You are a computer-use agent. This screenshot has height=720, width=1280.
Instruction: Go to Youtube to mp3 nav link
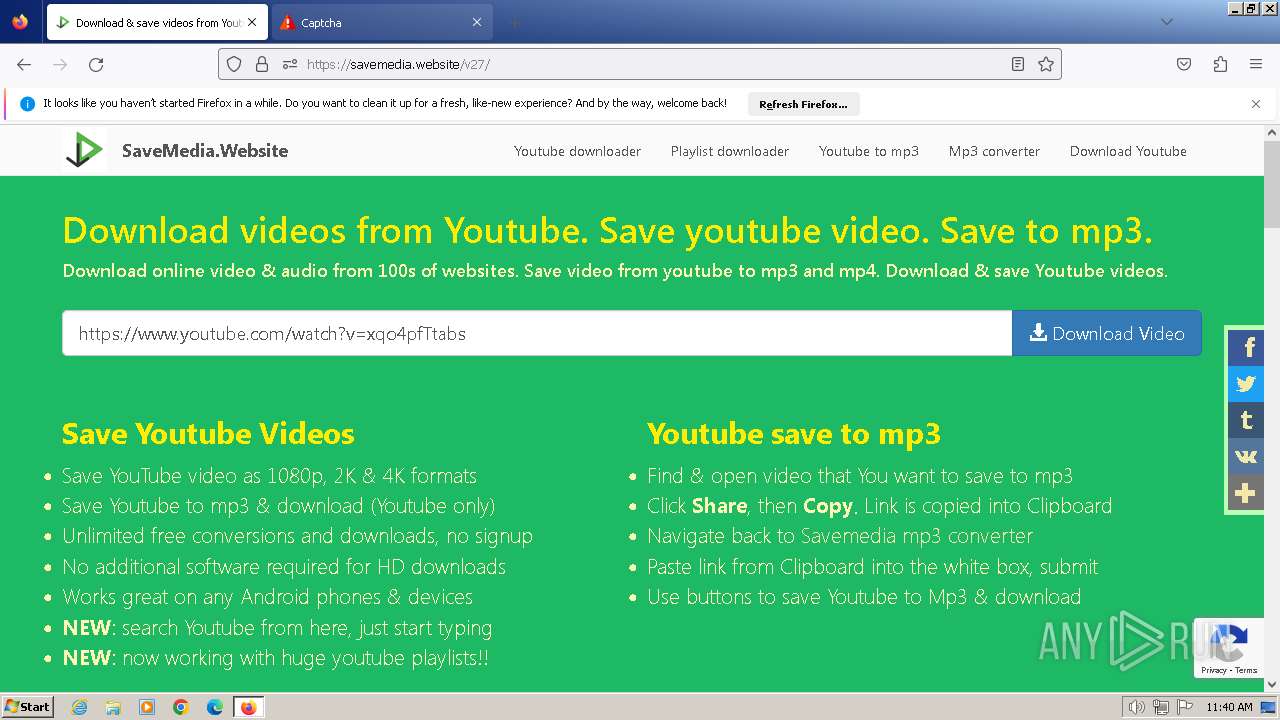869,151
